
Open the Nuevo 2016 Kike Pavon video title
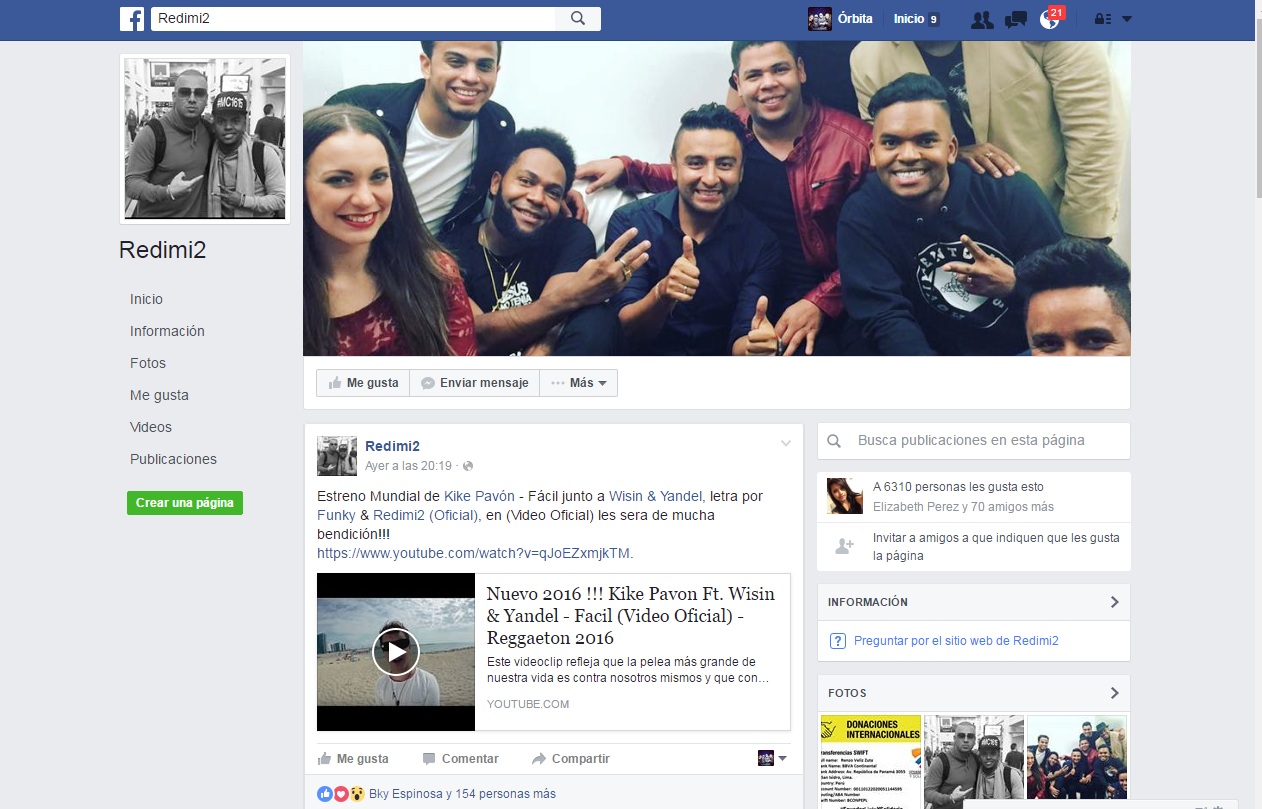click(630, 615)
